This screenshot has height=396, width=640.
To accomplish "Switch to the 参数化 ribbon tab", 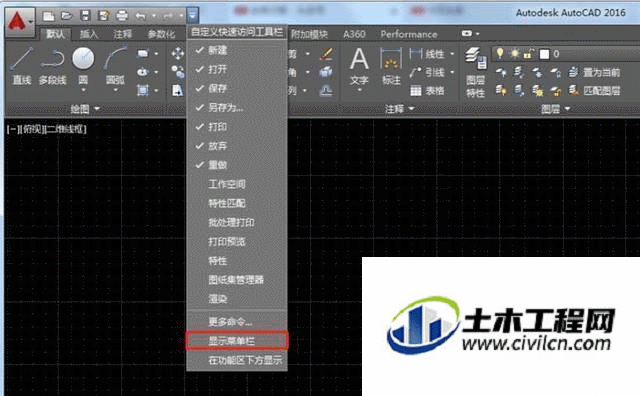I will point(161,34).
